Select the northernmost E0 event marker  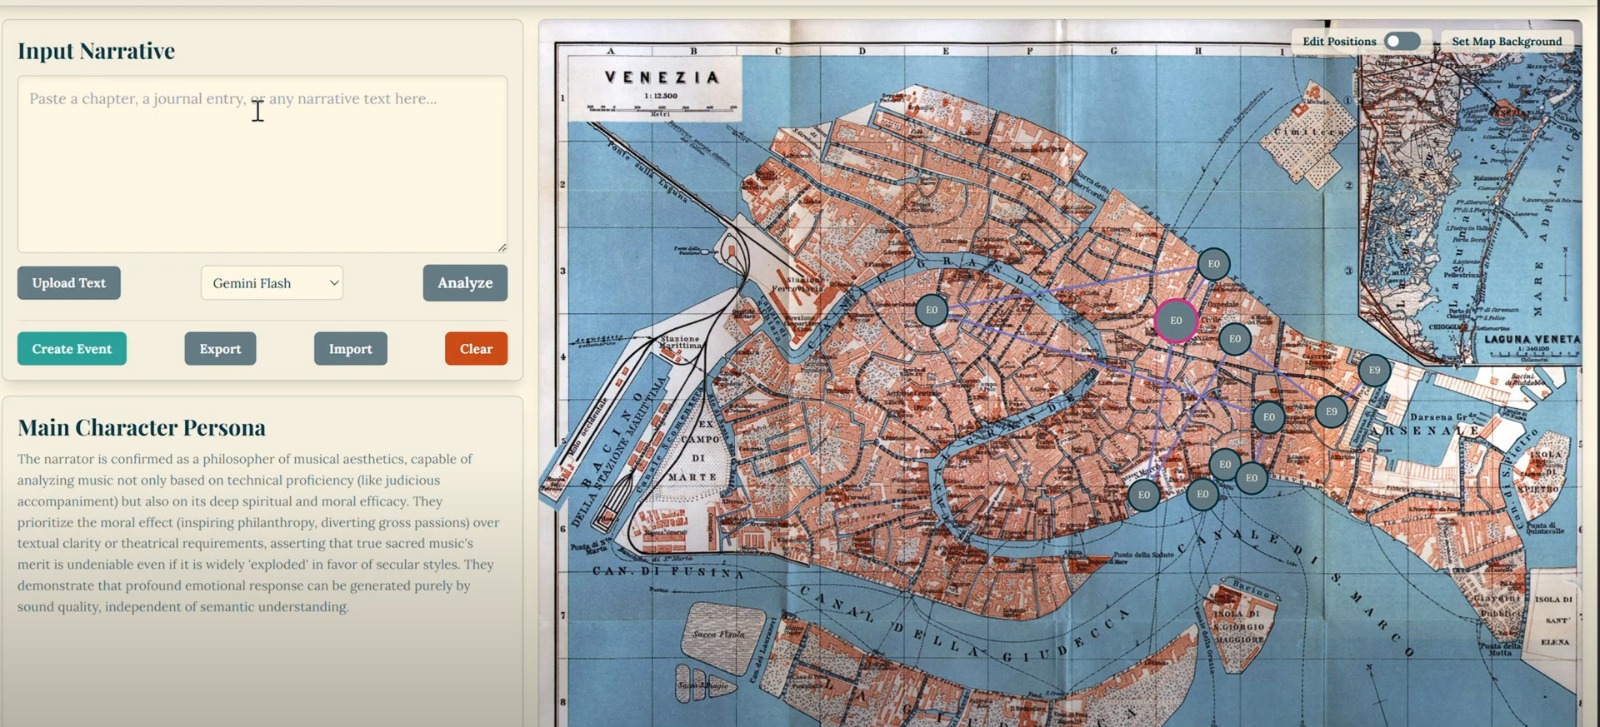(x=1213, y=264)
